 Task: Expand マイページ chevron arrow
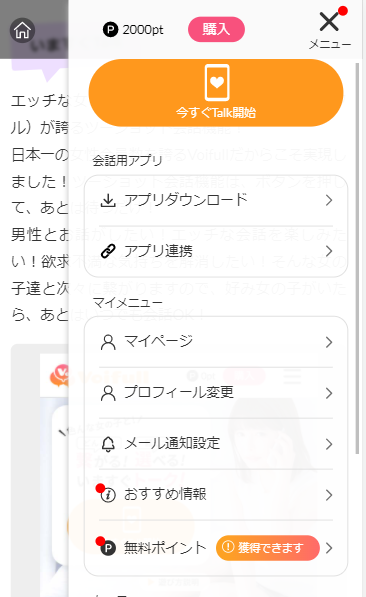coord(329,342)
